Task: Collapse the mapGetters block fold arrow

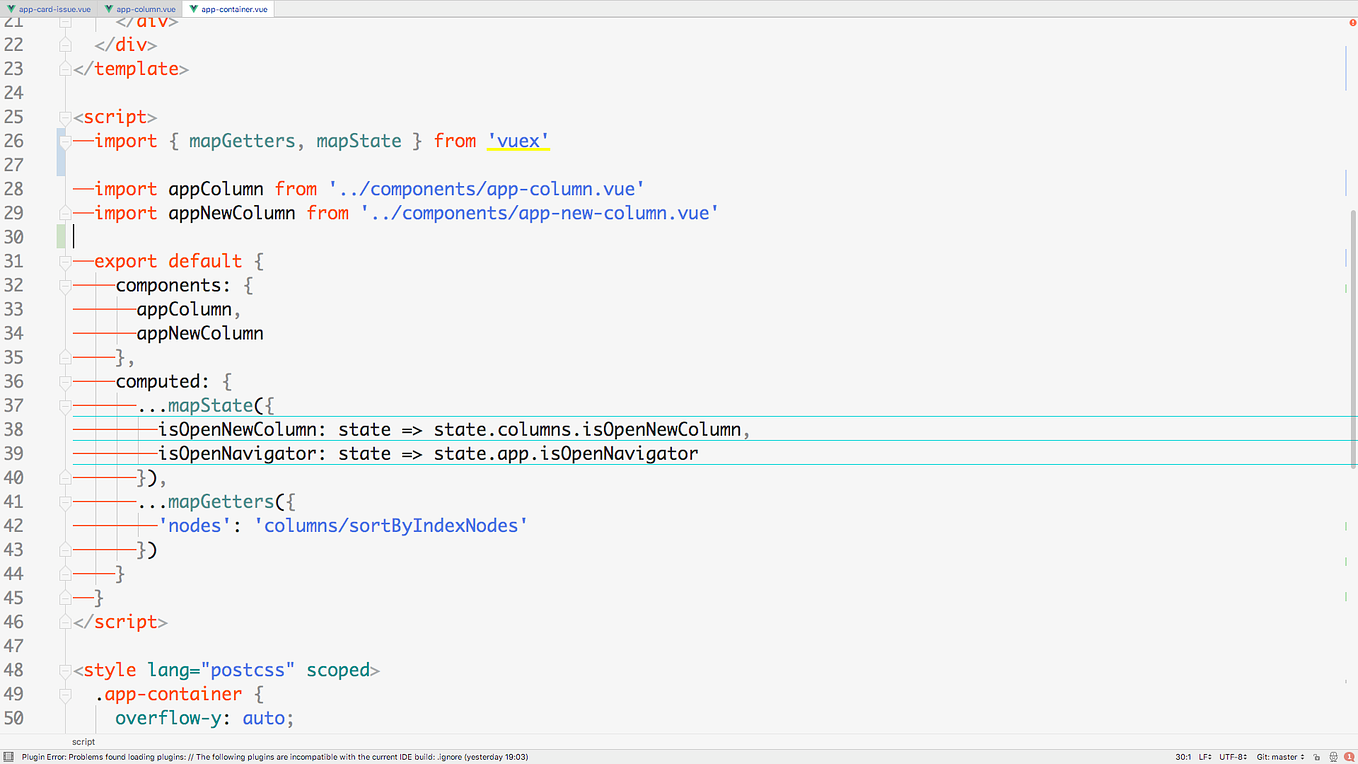Action: coord(65,501)
